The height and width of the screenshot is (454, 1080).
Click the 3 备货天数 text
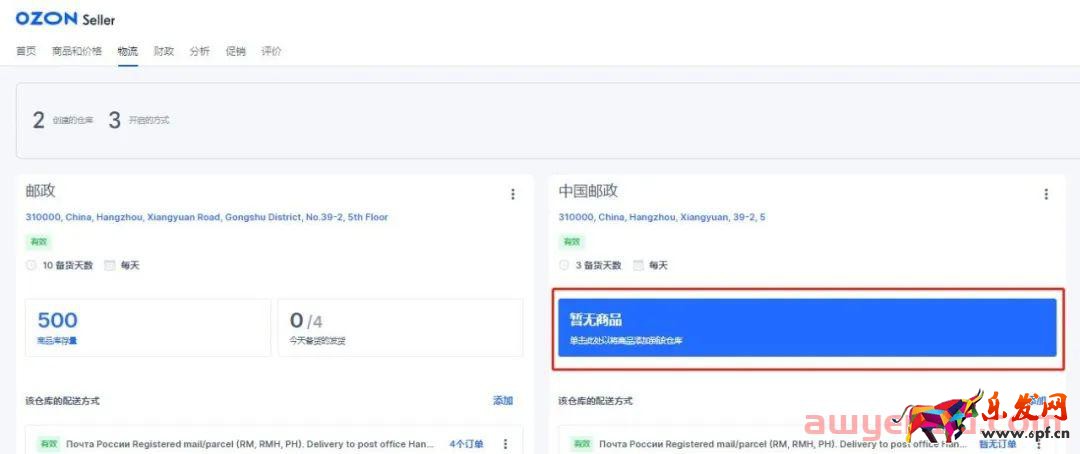pyautogui.click(x=599, y=265)
